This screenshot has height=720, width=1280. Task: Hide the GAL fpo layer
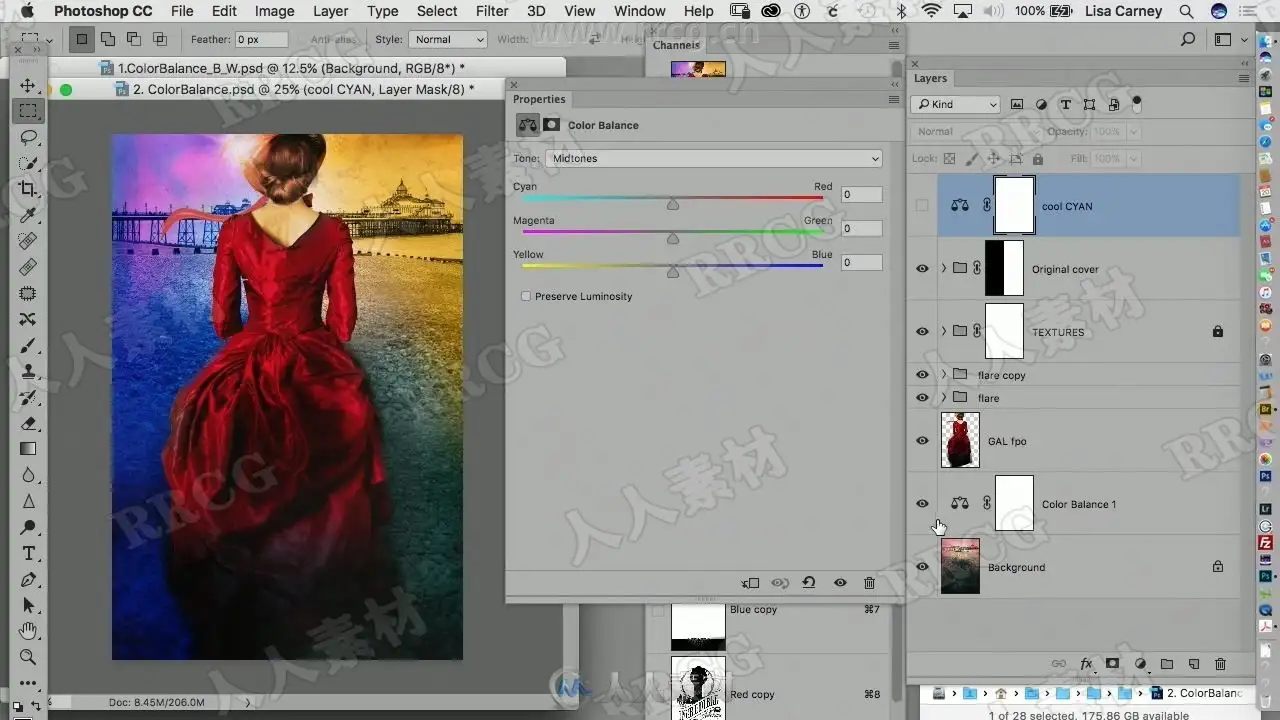922,441
